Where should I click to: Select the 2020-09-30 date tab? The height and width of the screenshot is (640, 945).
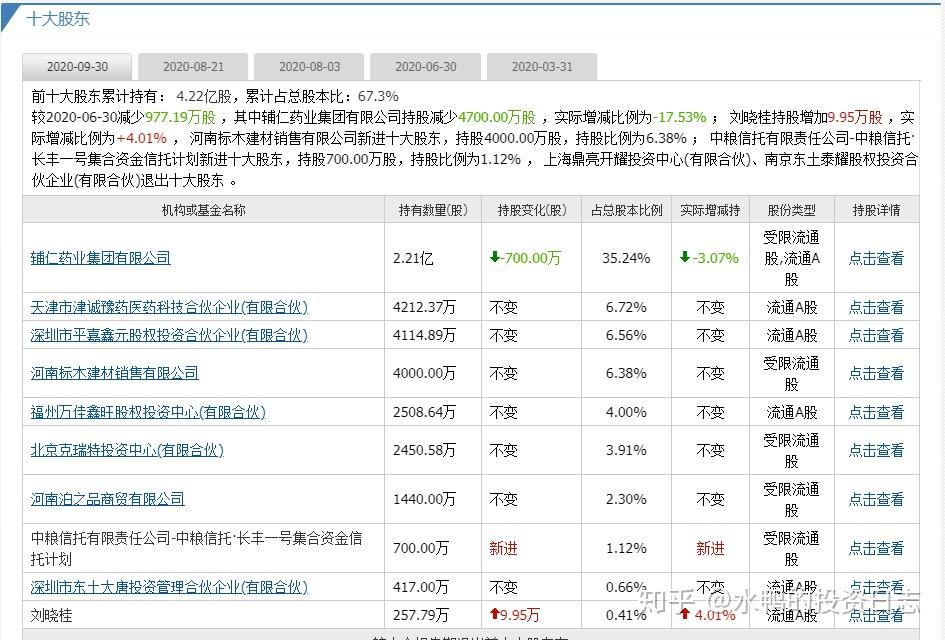coord(77,67)
